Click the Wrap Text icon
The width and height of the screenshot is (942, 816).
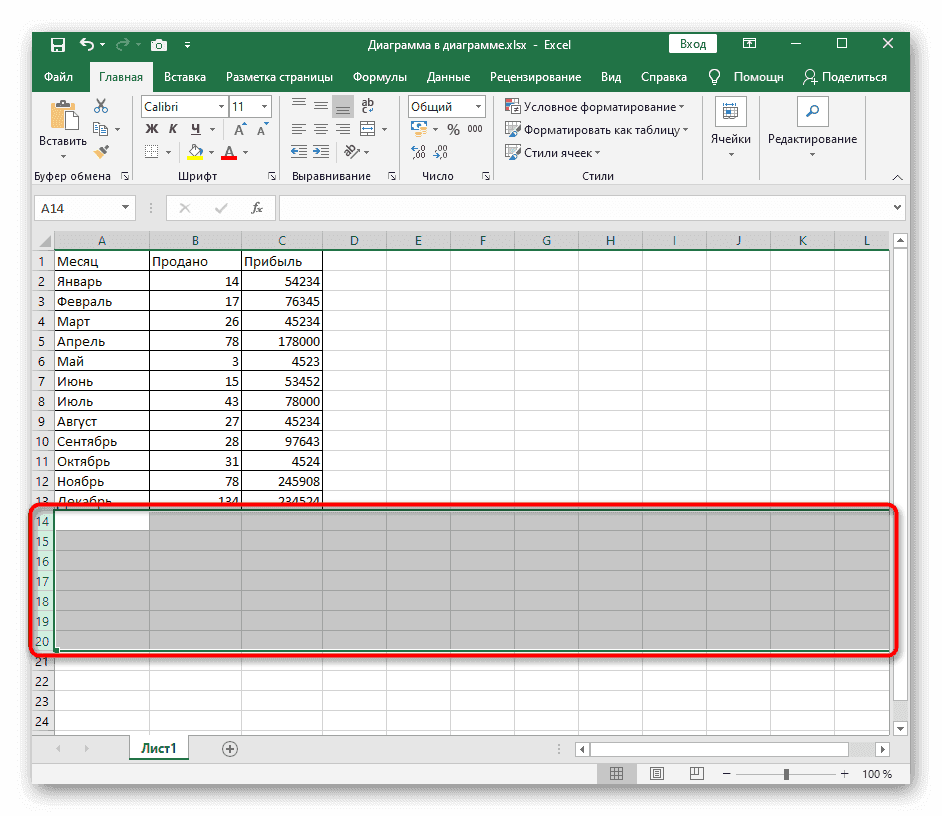point(367,107)
